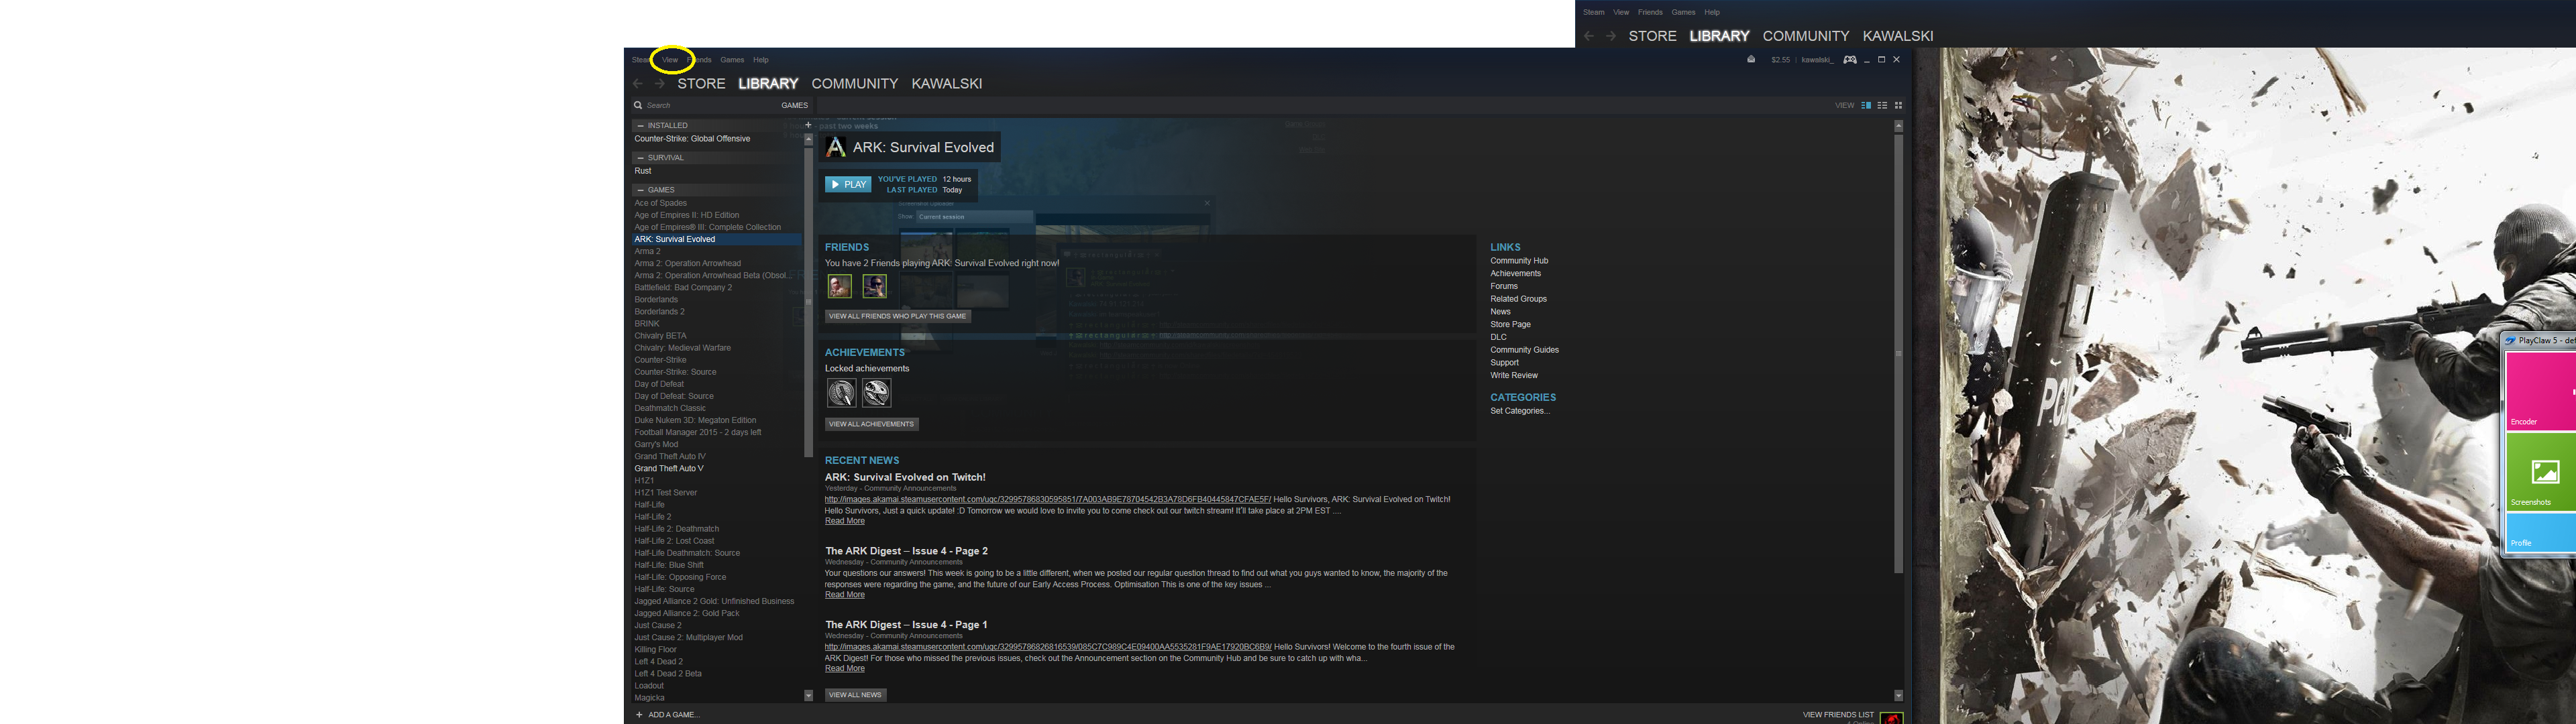Select Grand Theft Auto V in the list
This screenshot has width=2576, height=724.
[669, 469]
